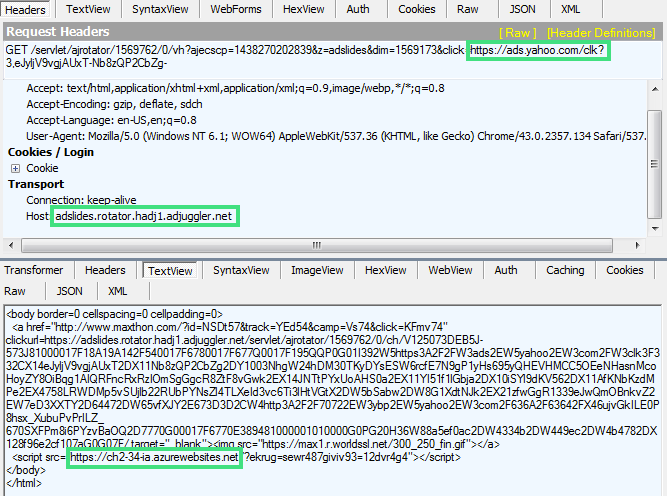The width and height of the screenshot is (667, 496).
Task: Select response TextView tab
Action: point(170,271)
